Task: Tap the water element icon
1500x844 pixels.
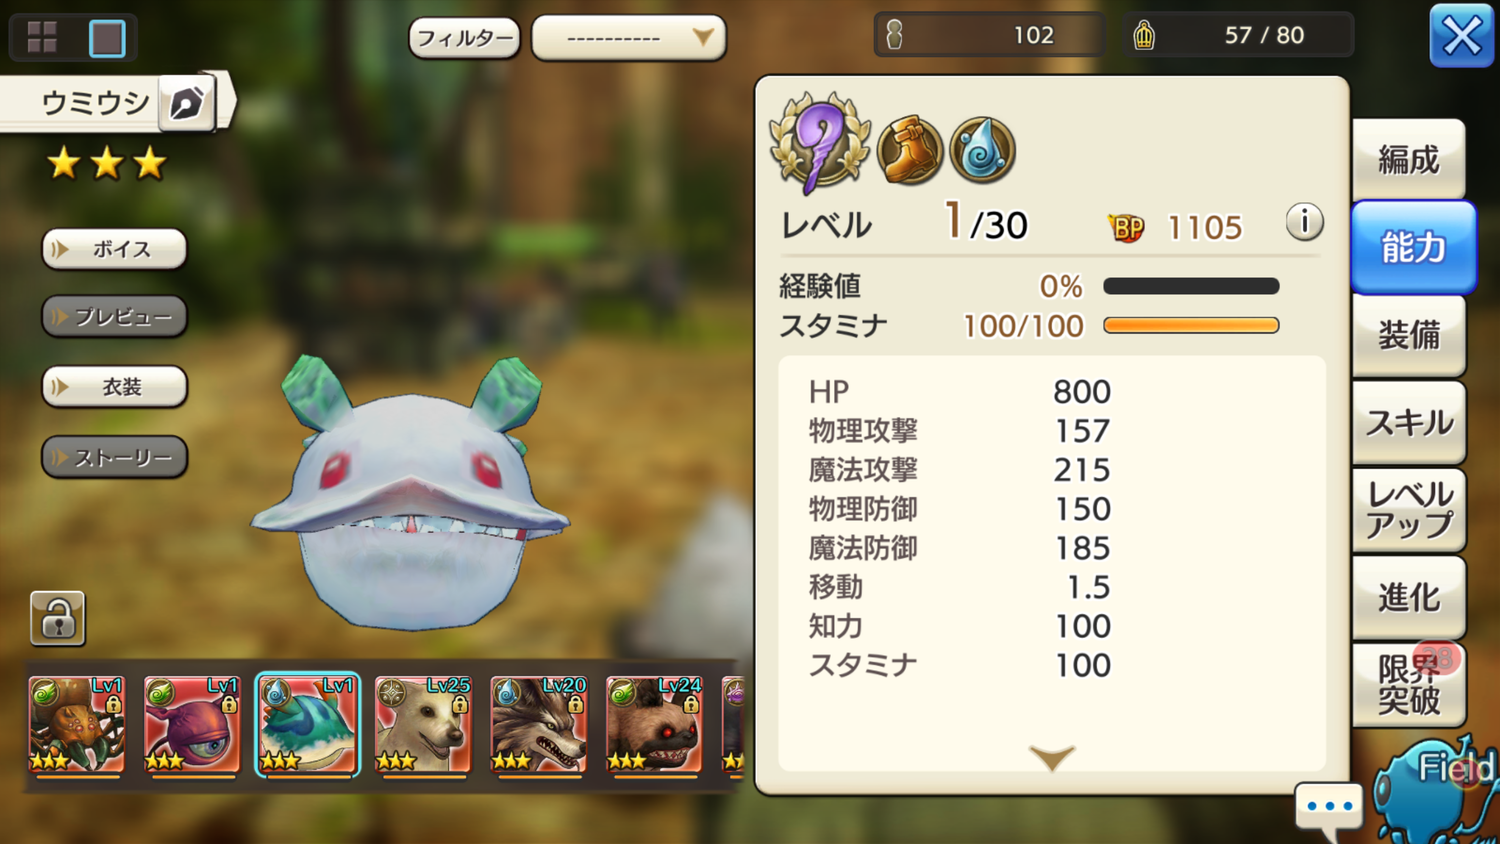Action: pyautogui.click(x=982, y=150)
